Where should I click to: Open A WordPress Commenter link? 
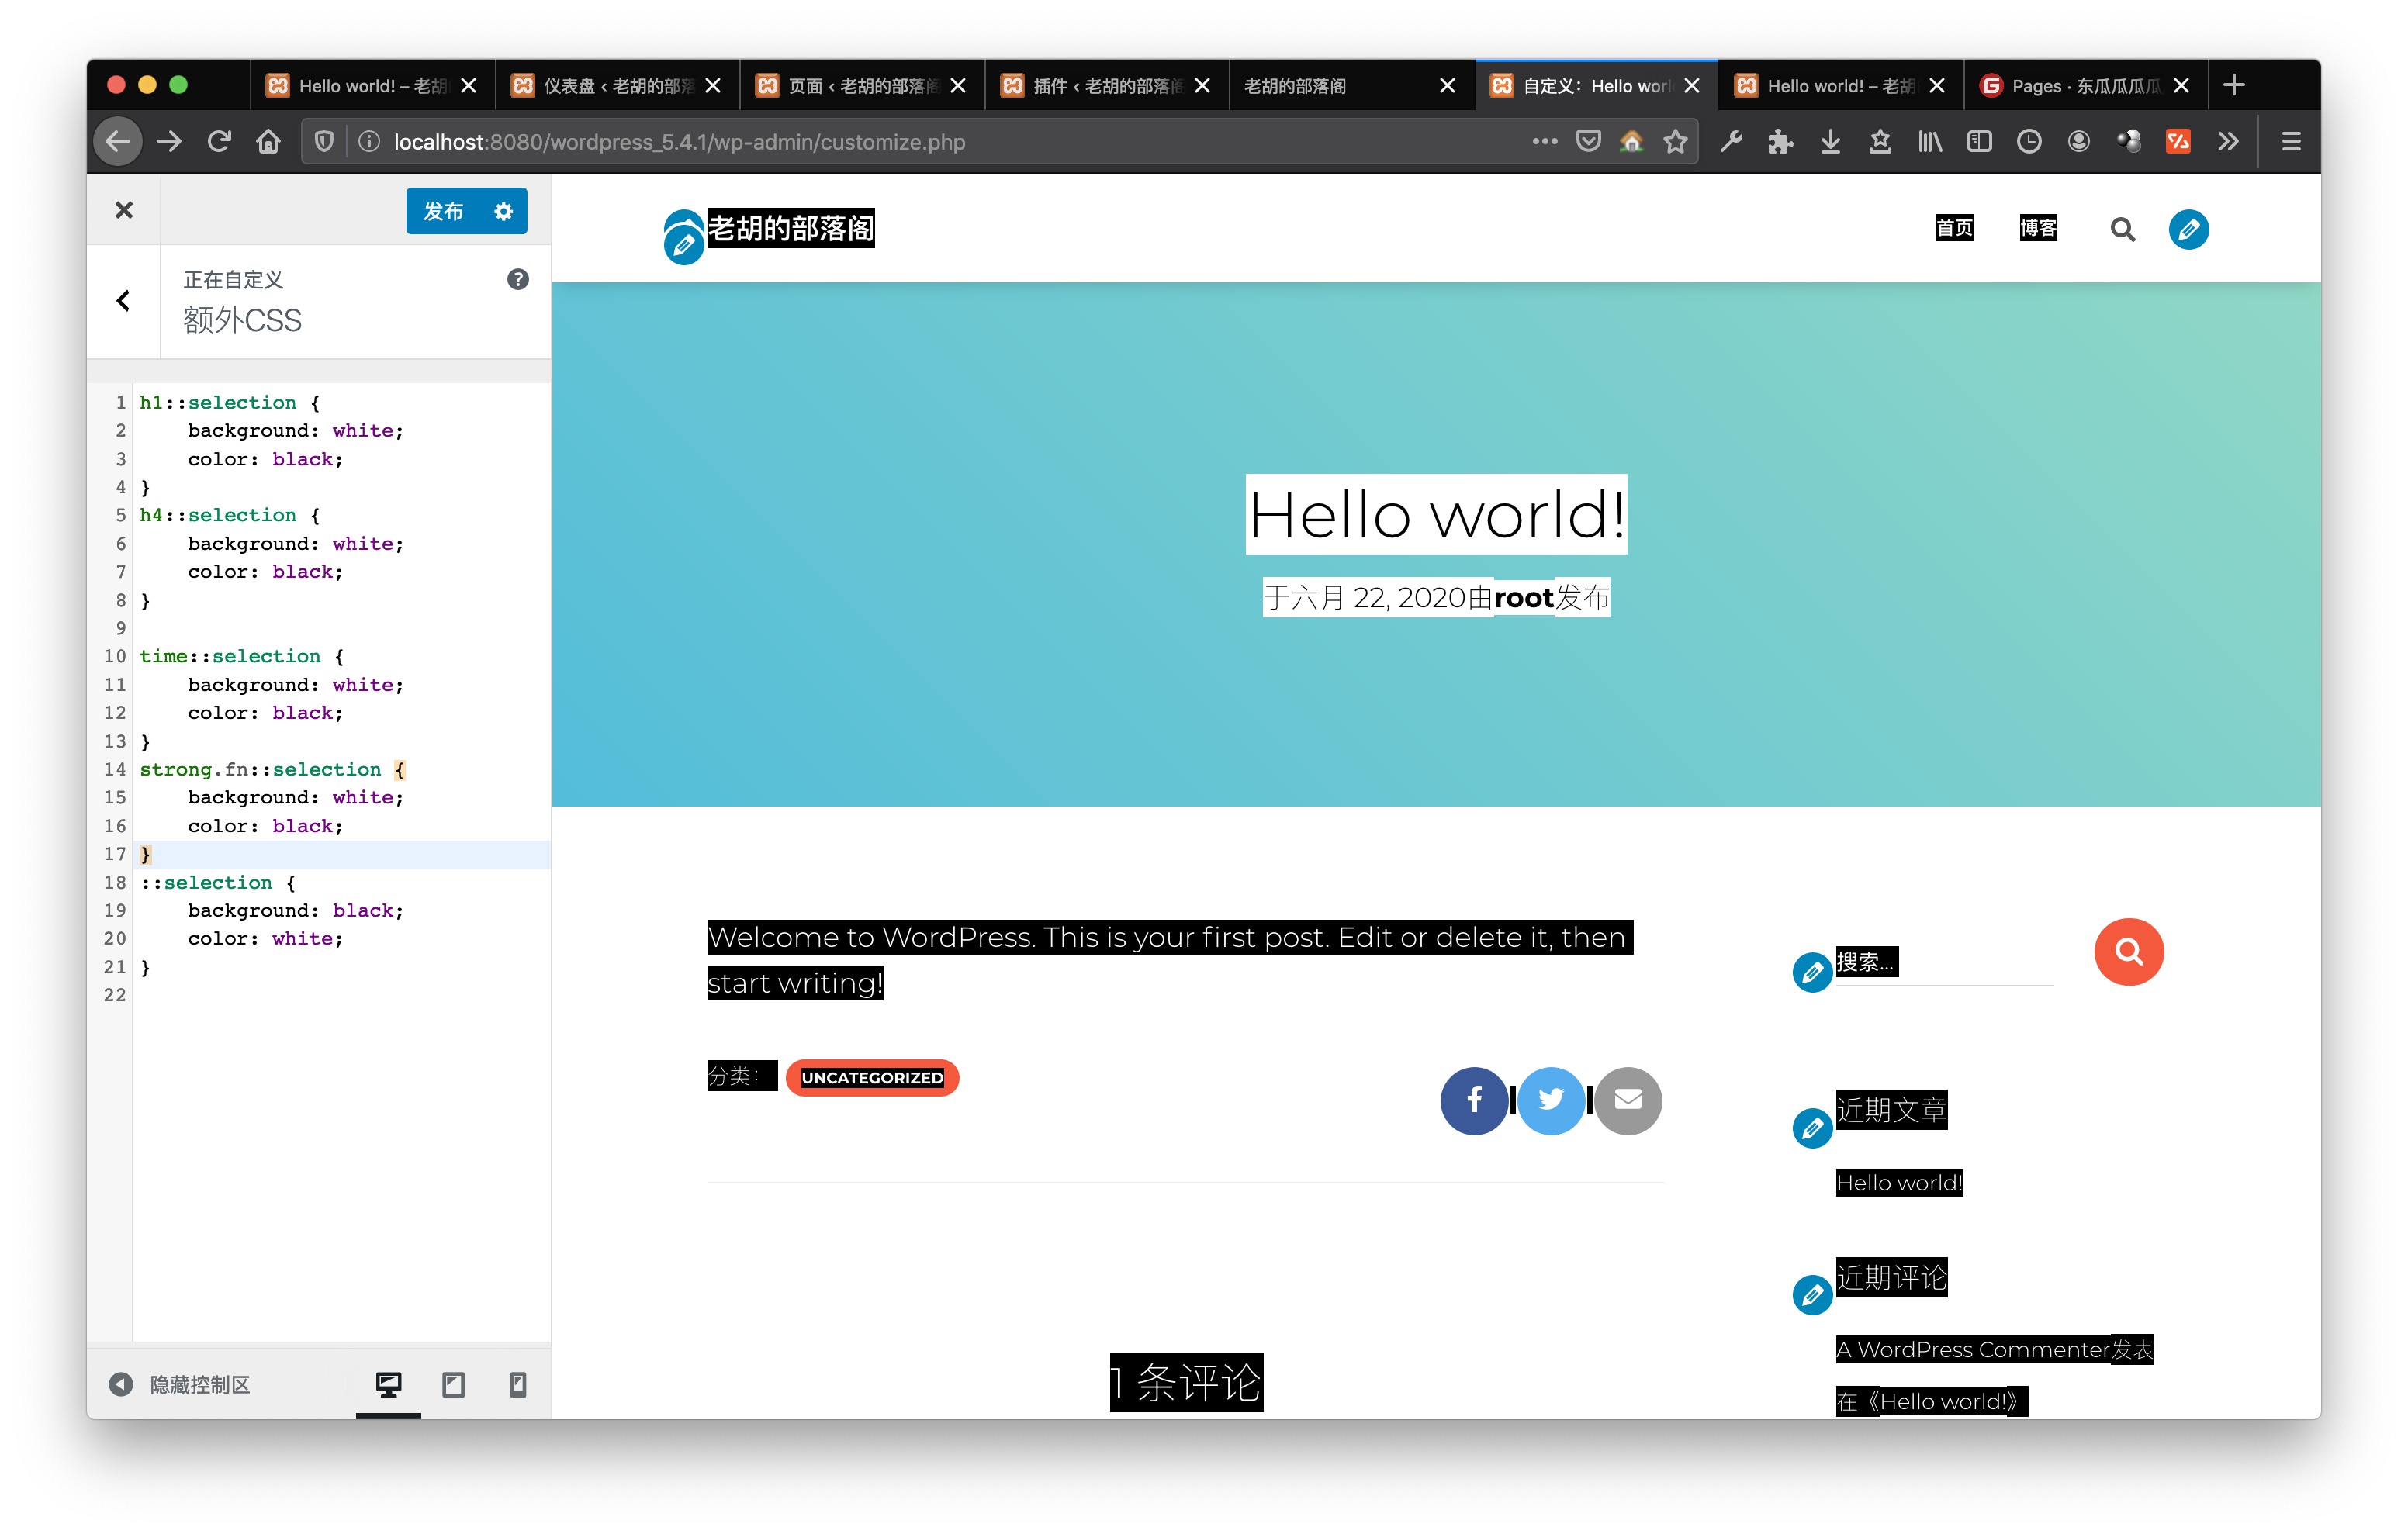[x=1972, y=1350]
